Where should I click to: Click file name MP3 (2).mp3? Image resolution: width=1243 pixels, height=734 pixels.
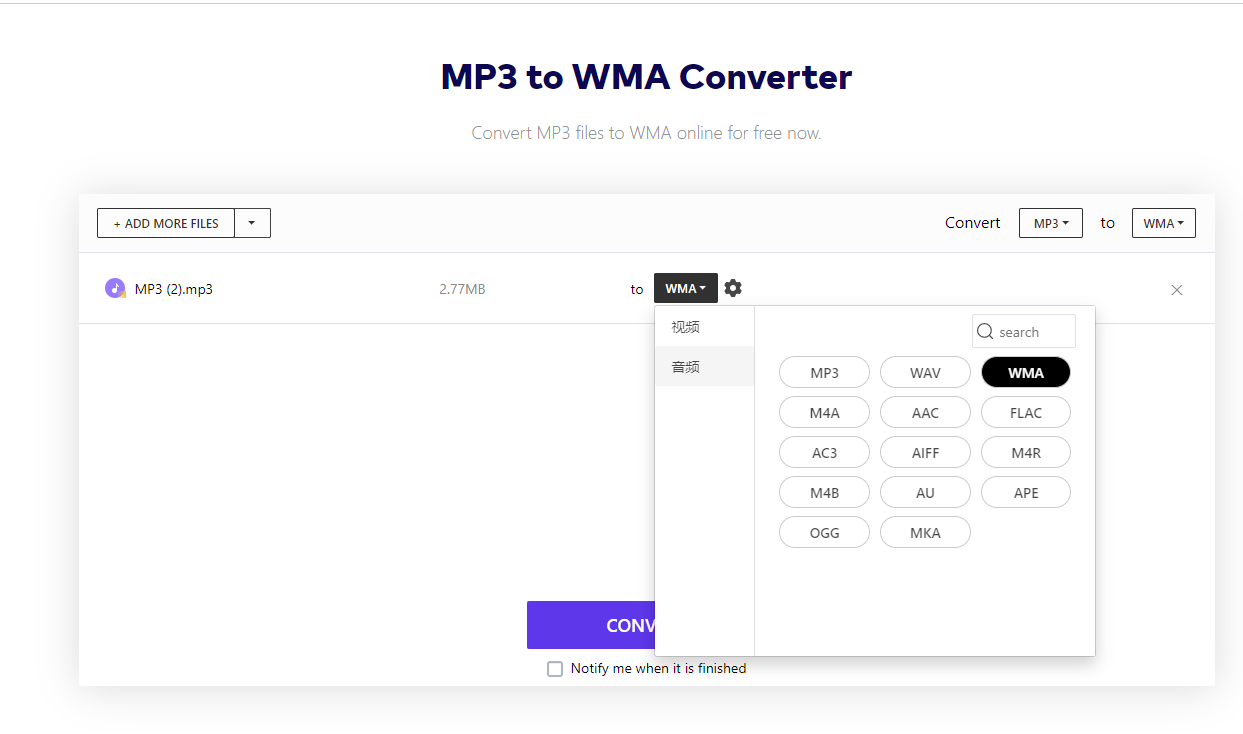click(x=174, y=289)
